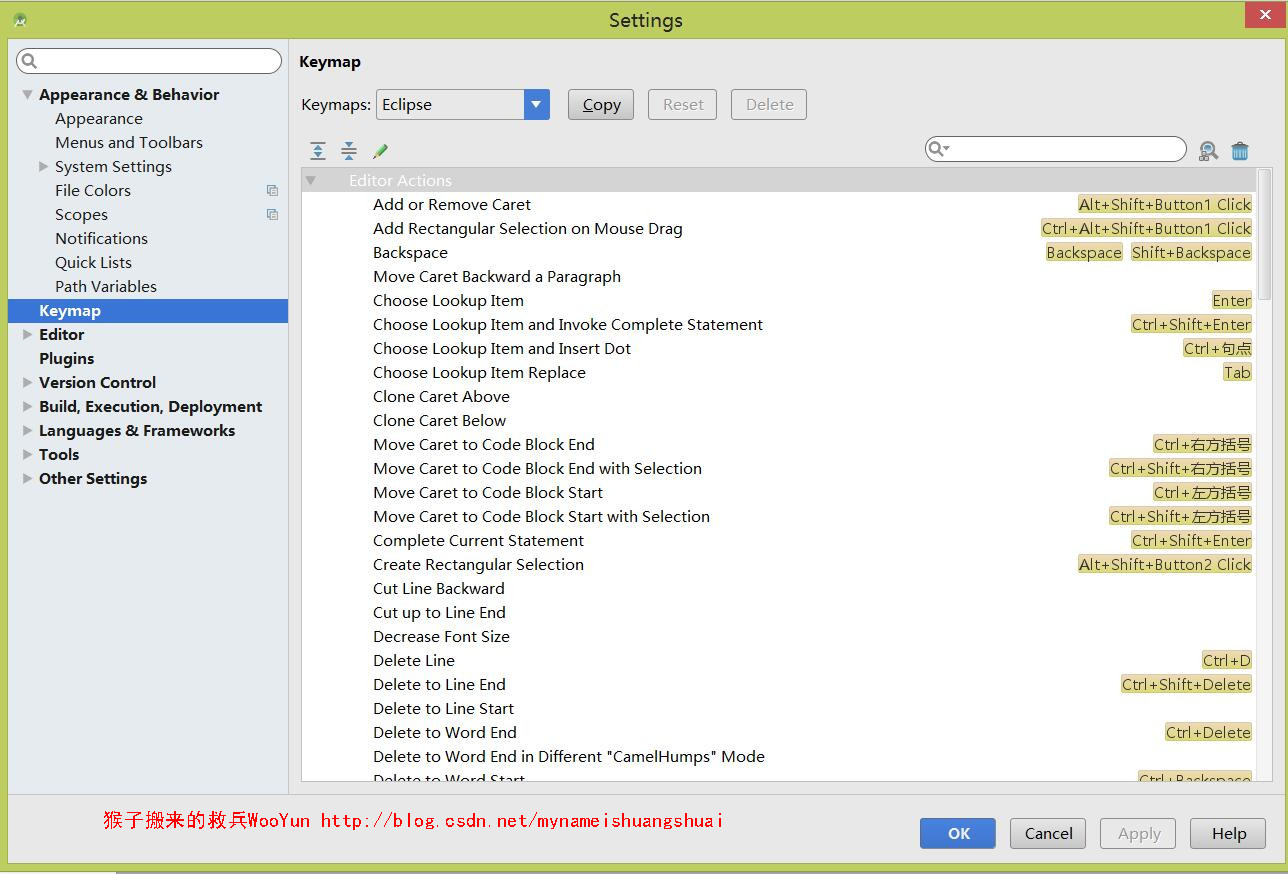The width and height of the screenshot is (1288, 874).
Task: Click the Apply button
Action: coord(1139,833)
